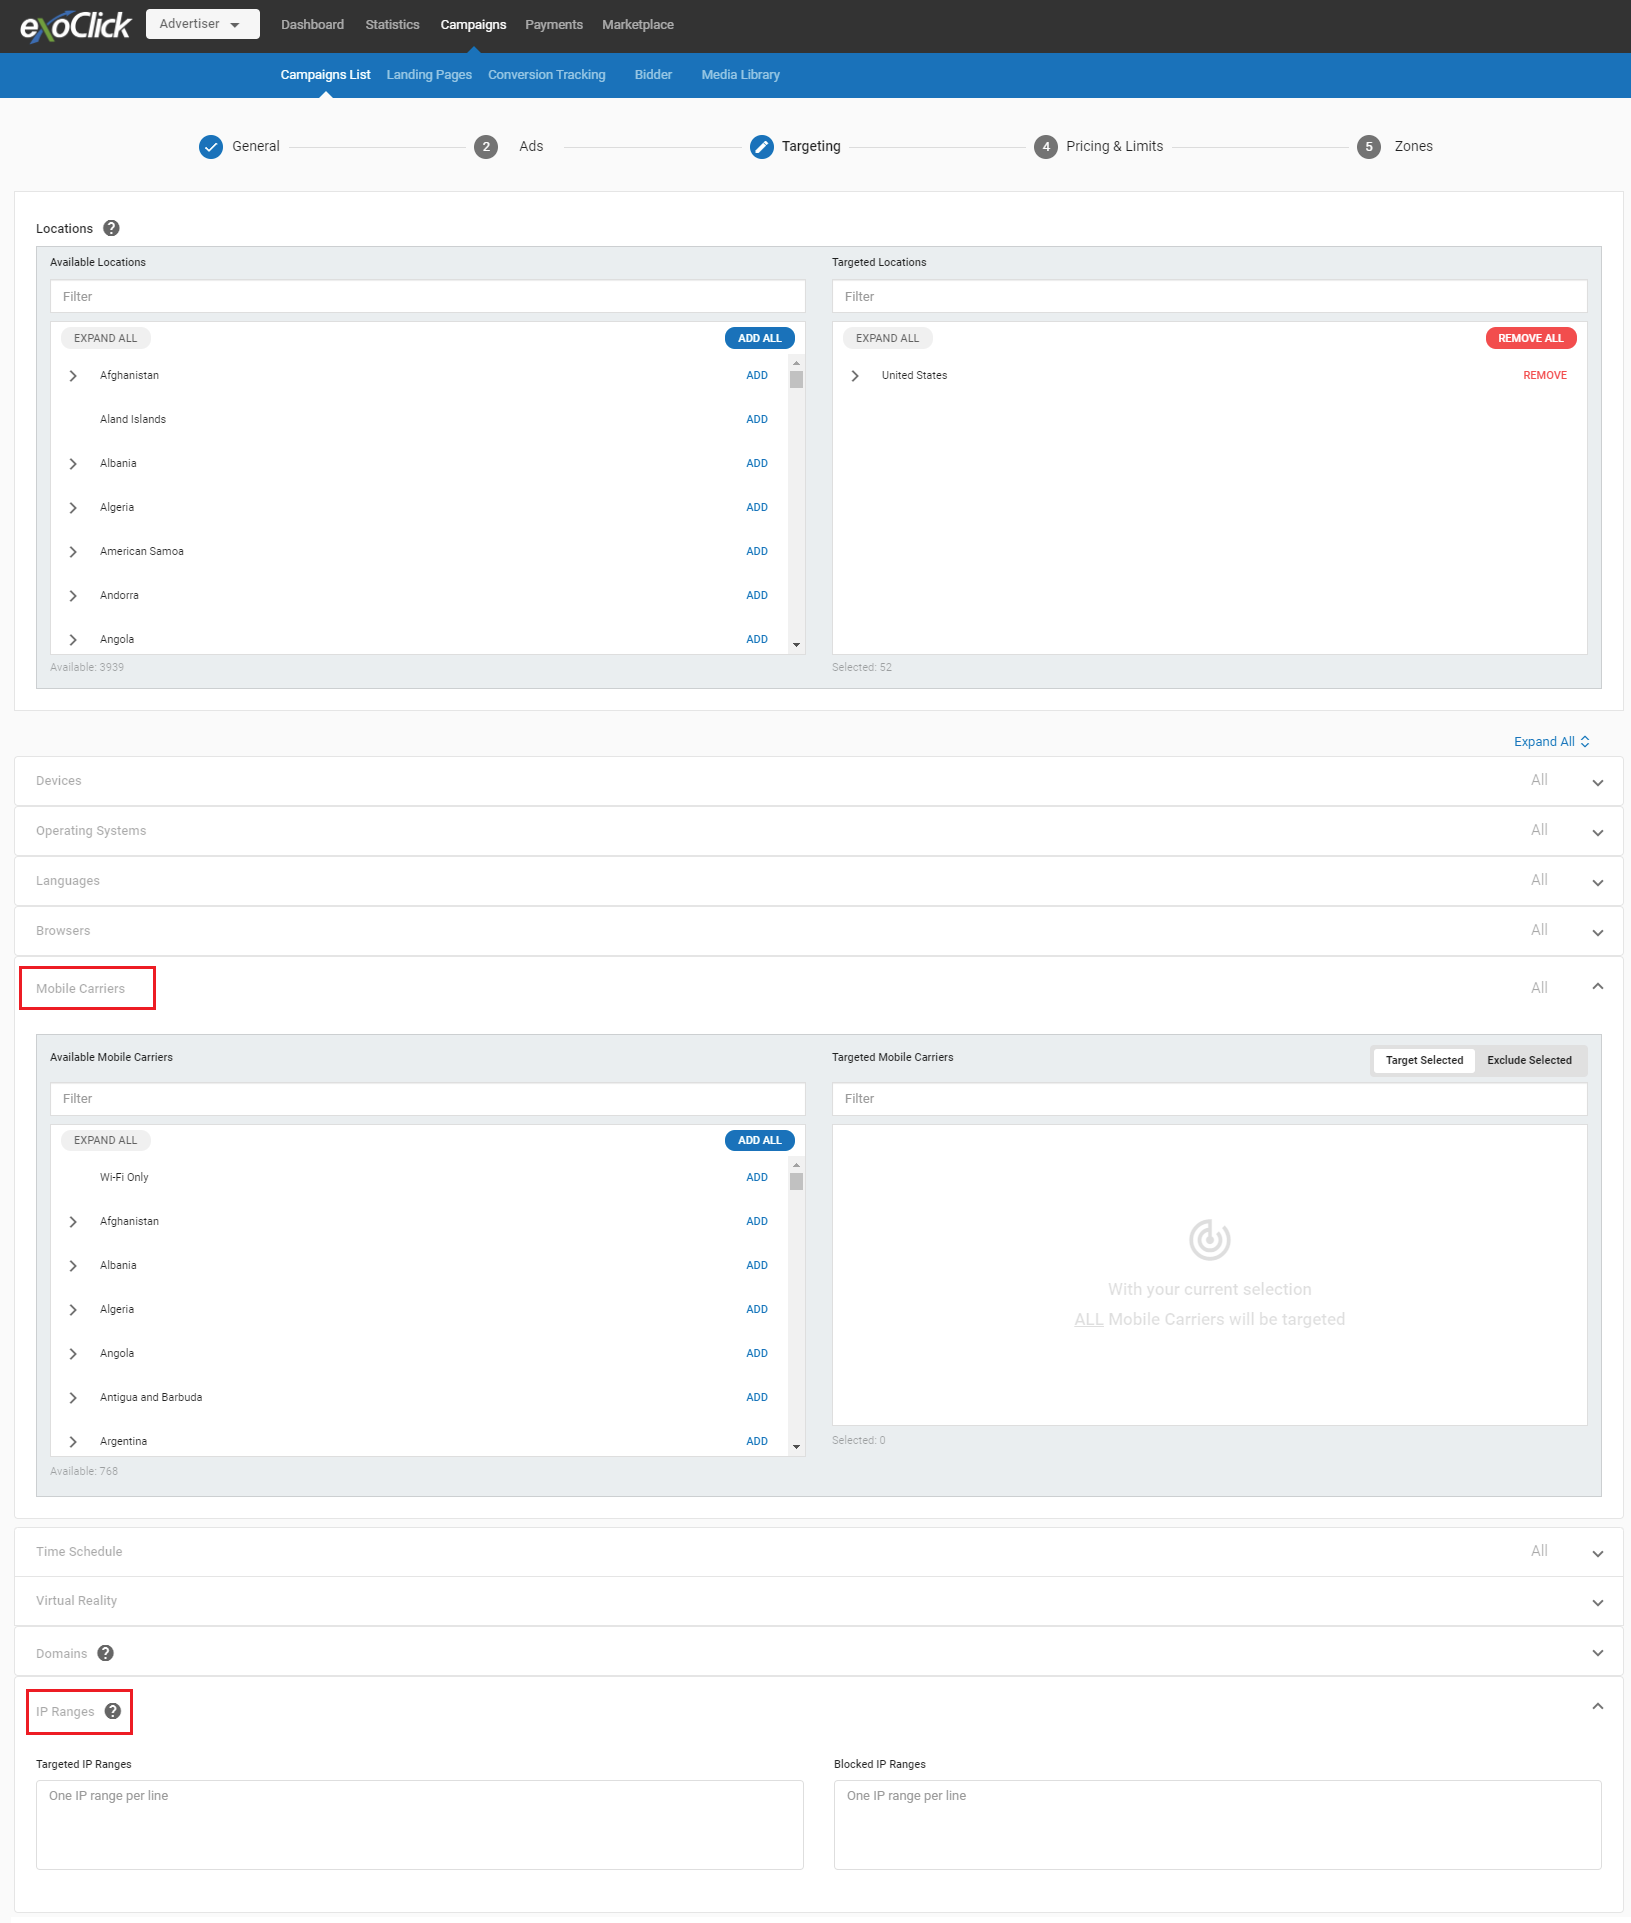Open the Advertiser role dropdown
The width and height of the screenshot is (1631, 1923).
coord(203,24)
